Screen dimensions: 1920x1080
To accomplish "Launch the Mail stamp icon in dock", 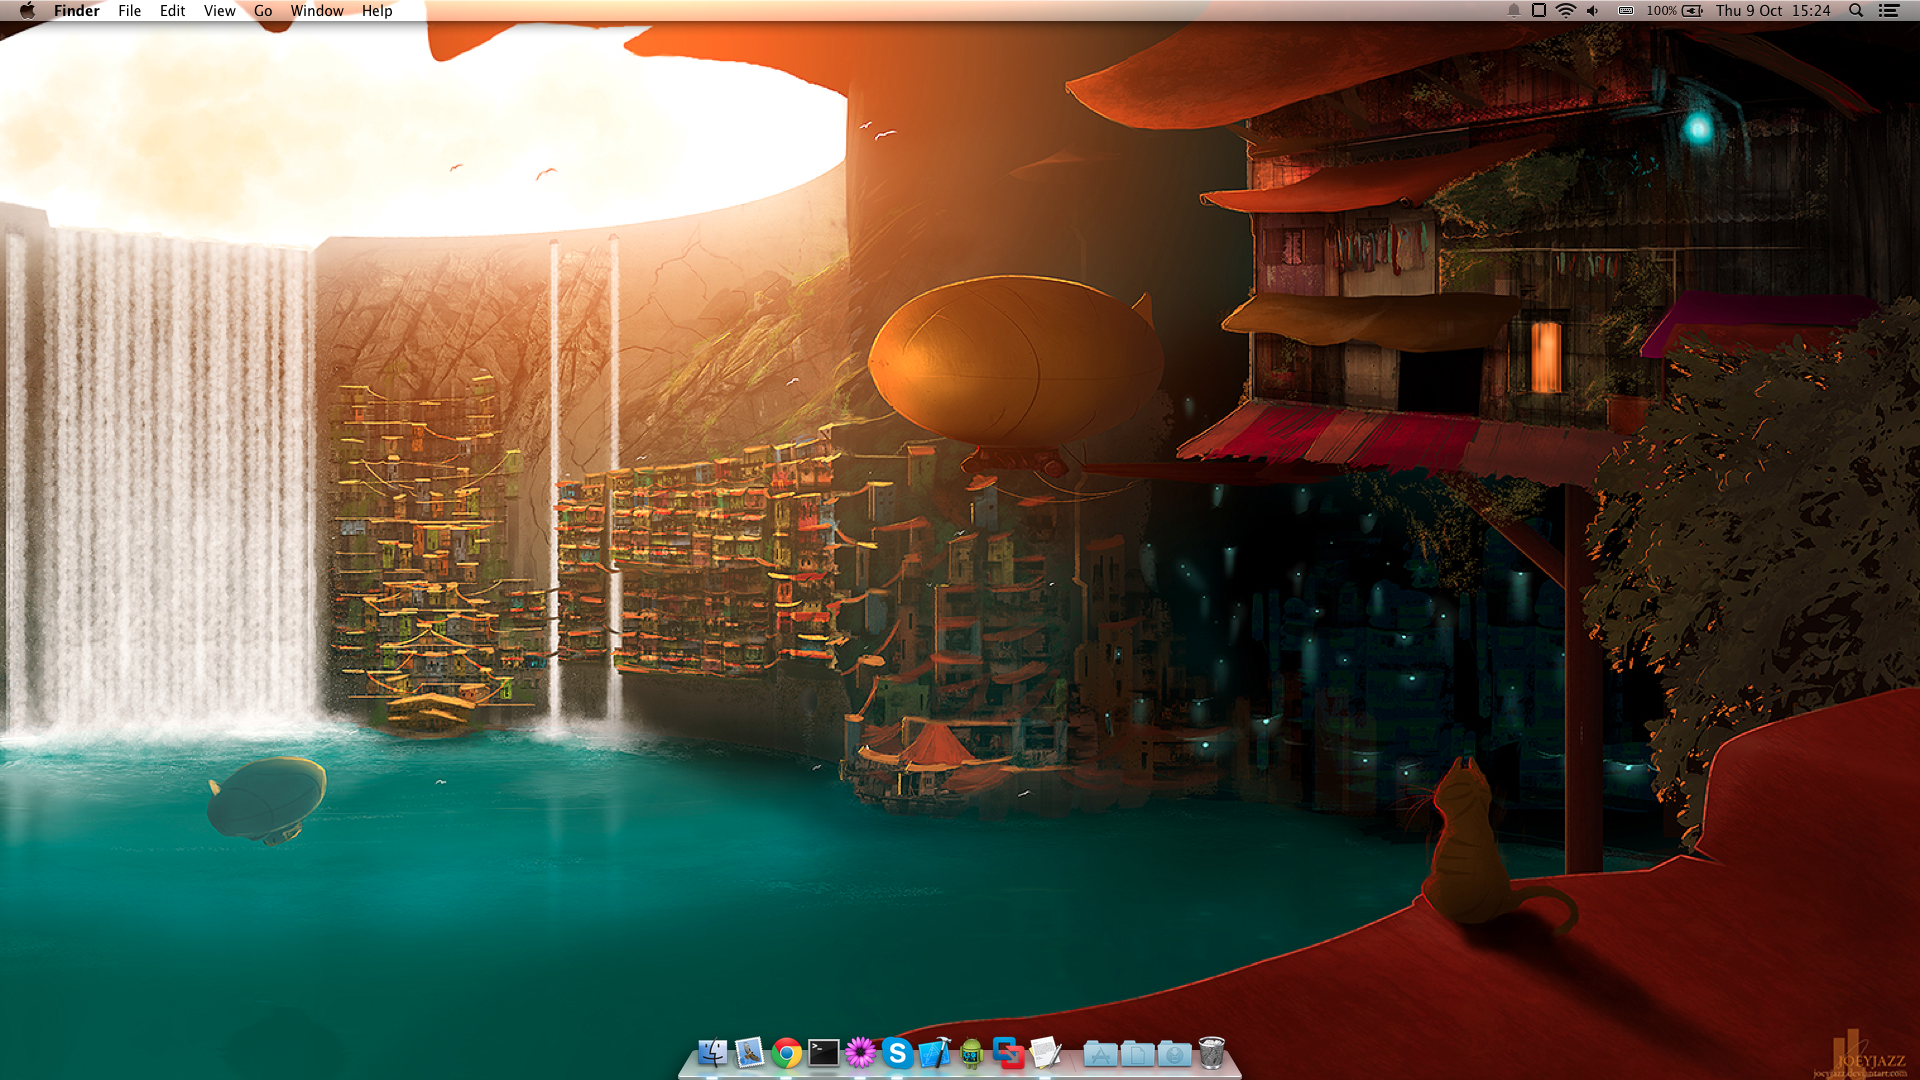I will [x=749, y=1053].
